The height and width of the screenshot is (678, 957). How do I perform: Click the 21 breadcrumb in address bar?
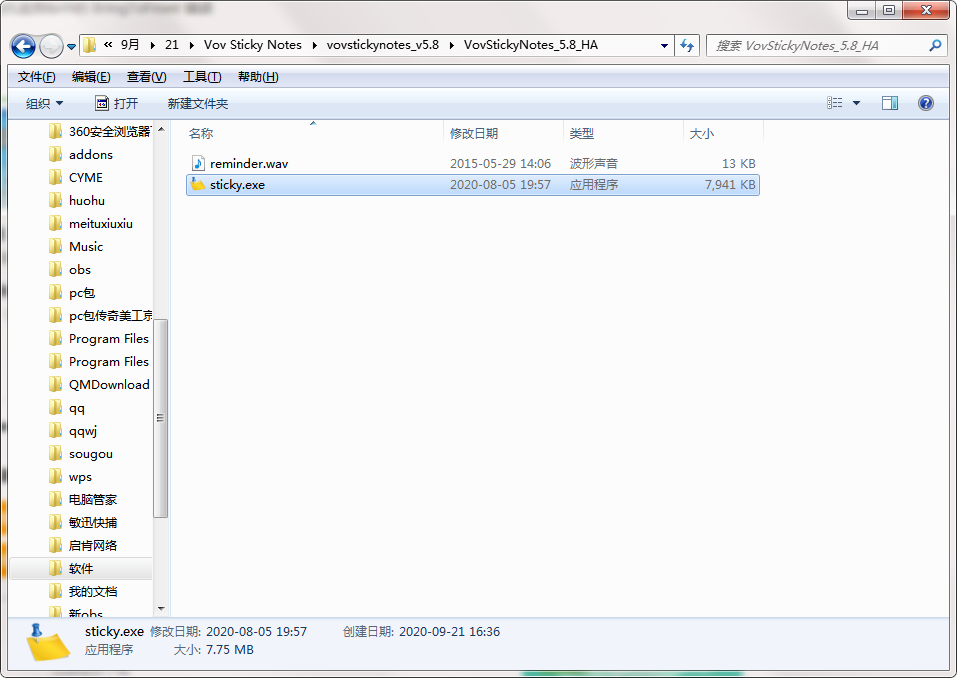pos(172,45)
